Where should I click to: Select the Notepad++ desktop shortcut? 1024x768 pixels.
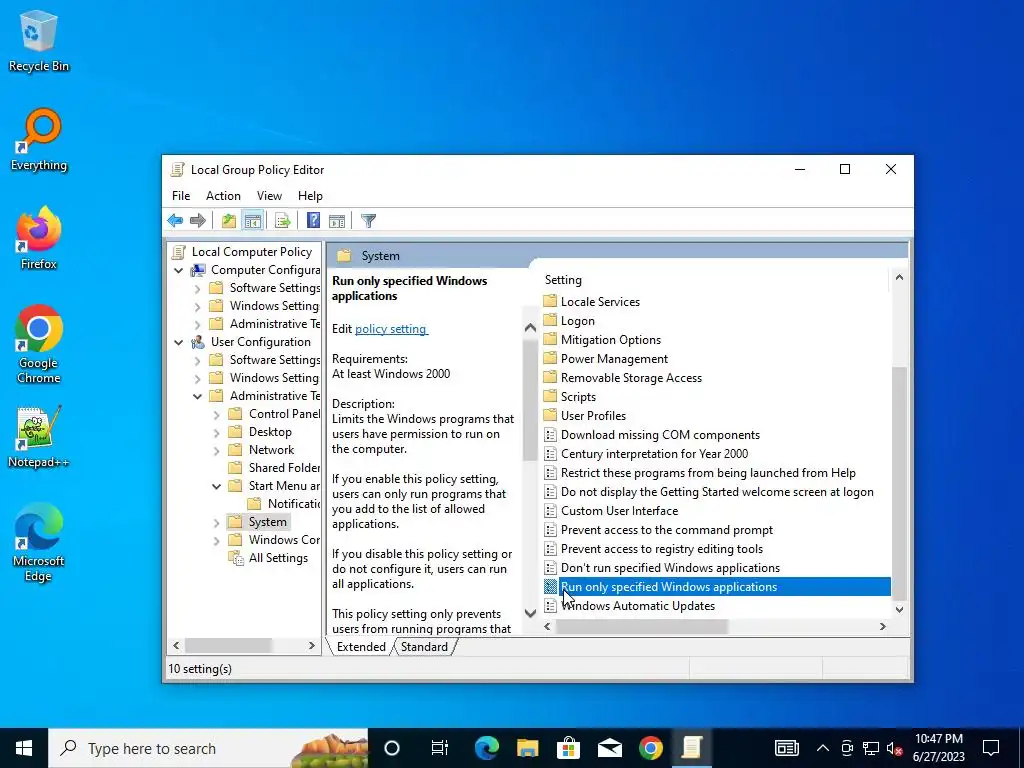coord(39,436)
